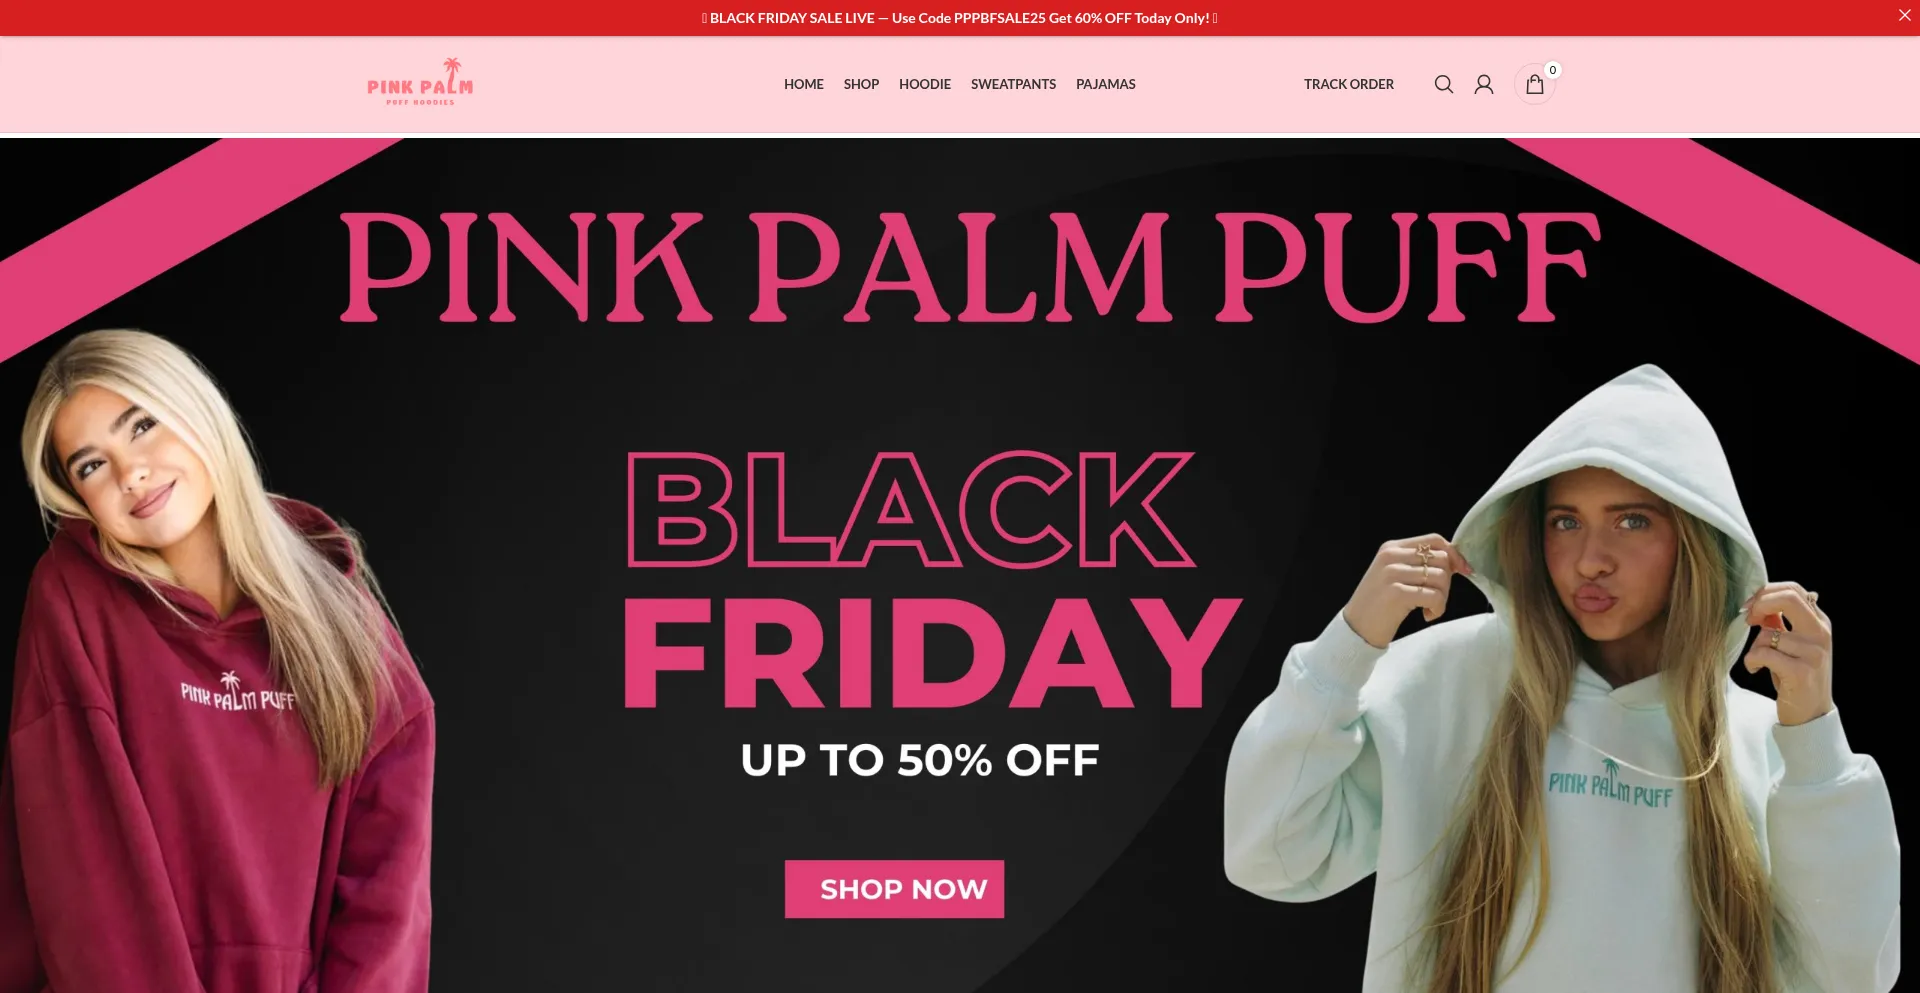Click the Black Friday sale promo text
The image size is (1920, 993).
click(960, 18)
